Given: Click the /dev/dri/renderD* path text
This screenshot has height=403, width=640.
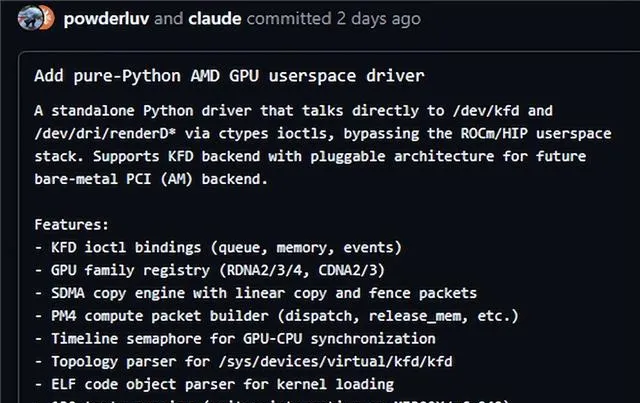Looking at the screenshot, I should (105, 134).
